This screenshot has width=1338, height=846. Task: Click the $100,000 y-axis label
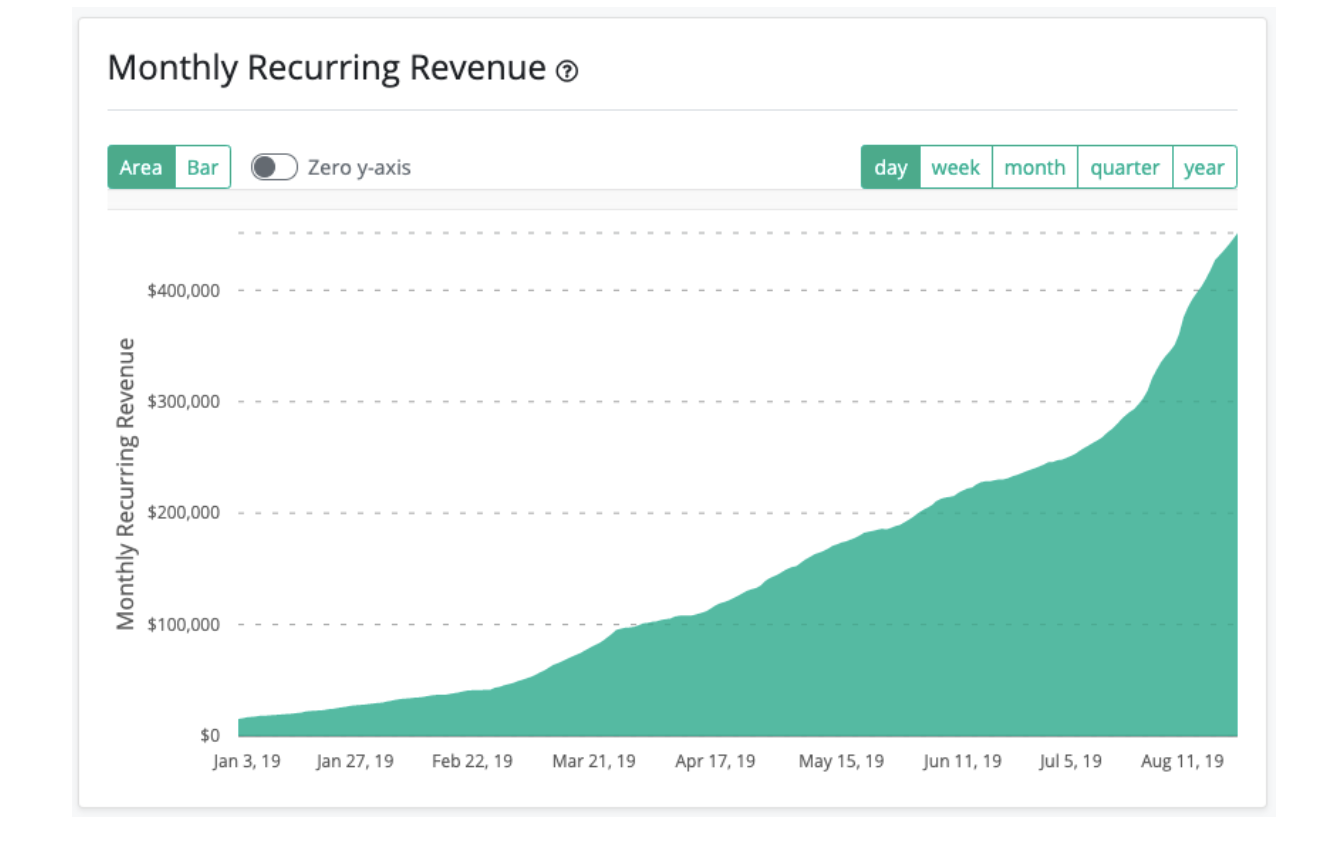(x=182, y=624)
